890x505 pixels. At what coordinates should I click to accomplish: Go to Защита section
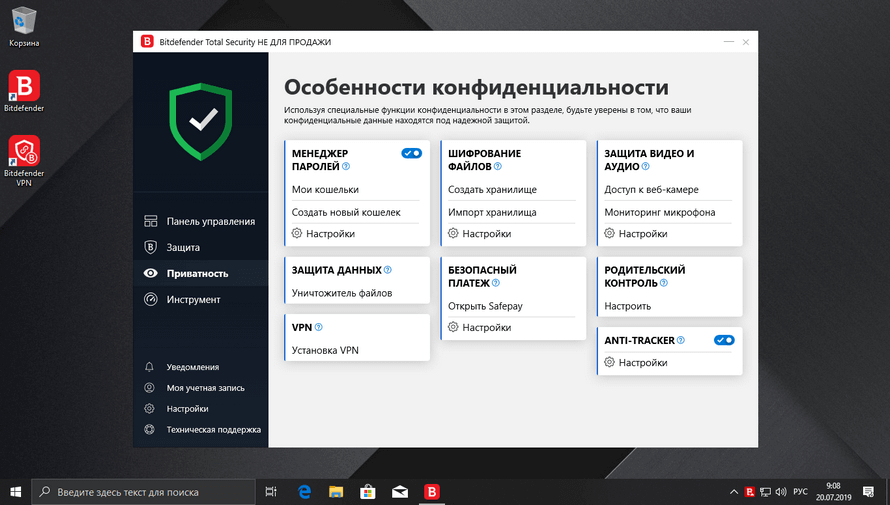[x=200, y=247]
